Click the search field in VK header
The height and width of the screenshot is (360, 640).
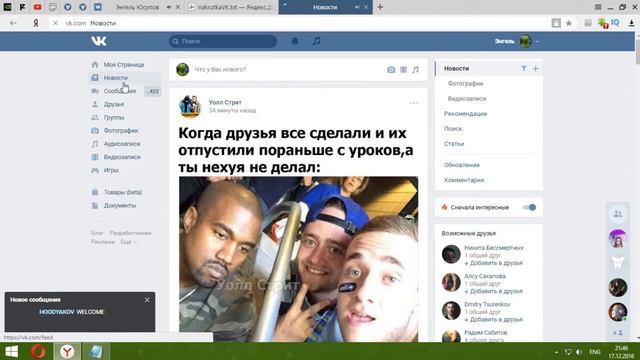(223, 41)
